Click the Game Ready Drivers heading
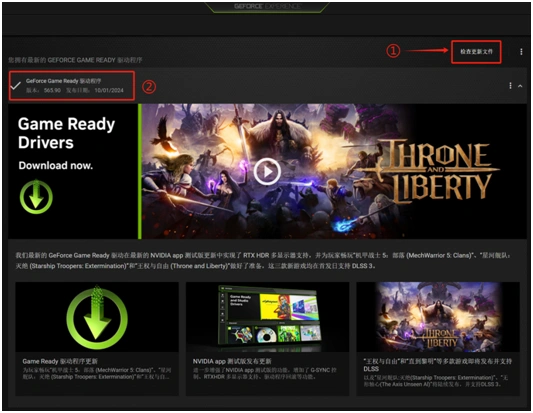 coord(66,133)
